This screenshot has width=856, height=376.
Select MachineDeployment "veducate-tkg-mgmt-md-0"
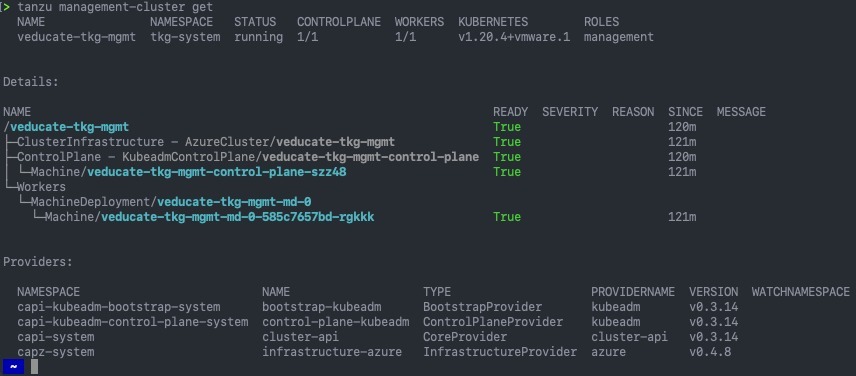[171, 202]
